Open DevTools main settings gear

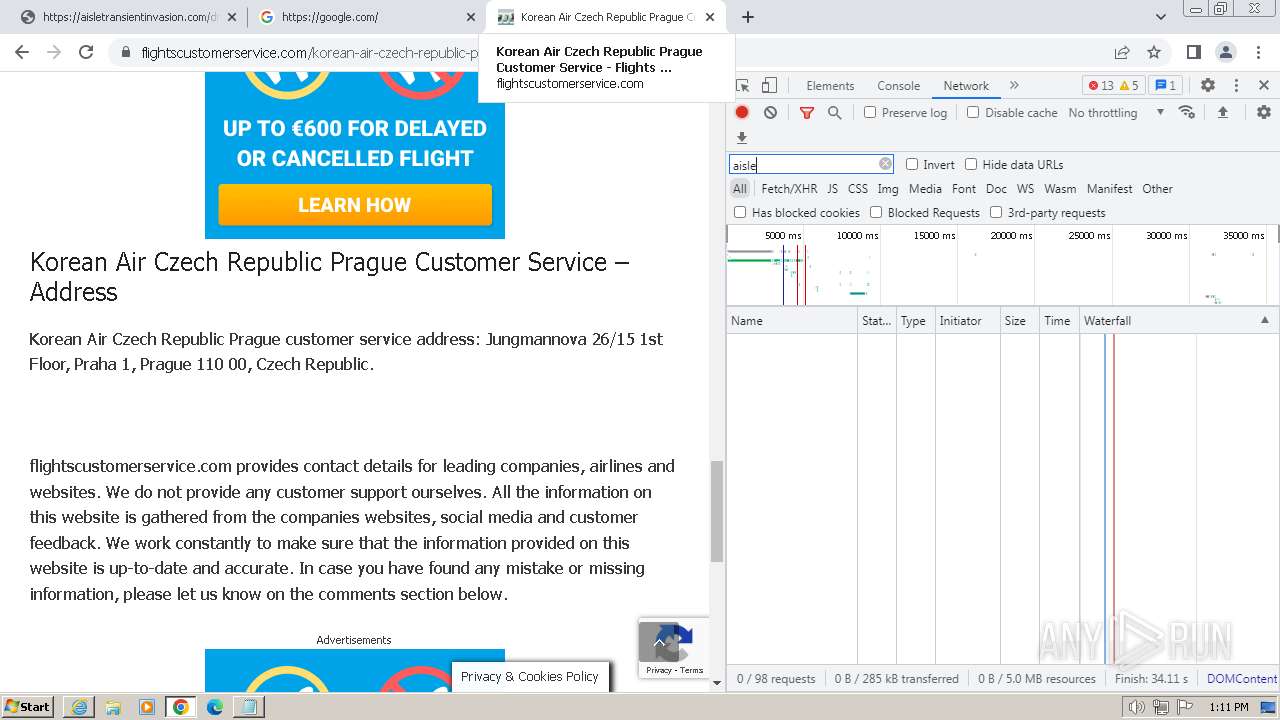tap(1208, 86)
